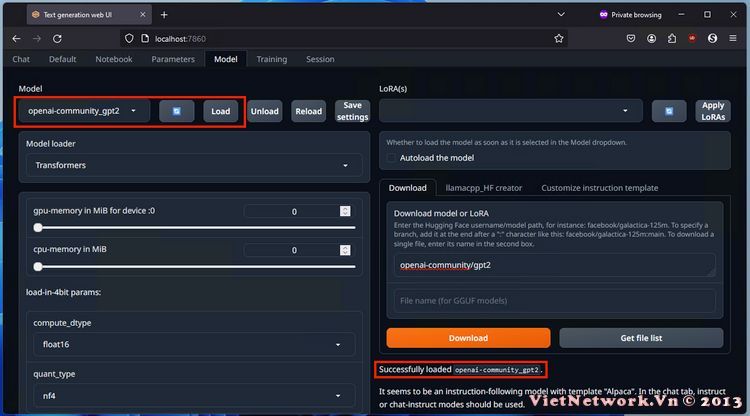Open the quant_type nf4 dropdown
Screen dimensions: 750x416
tap(190, 395)
